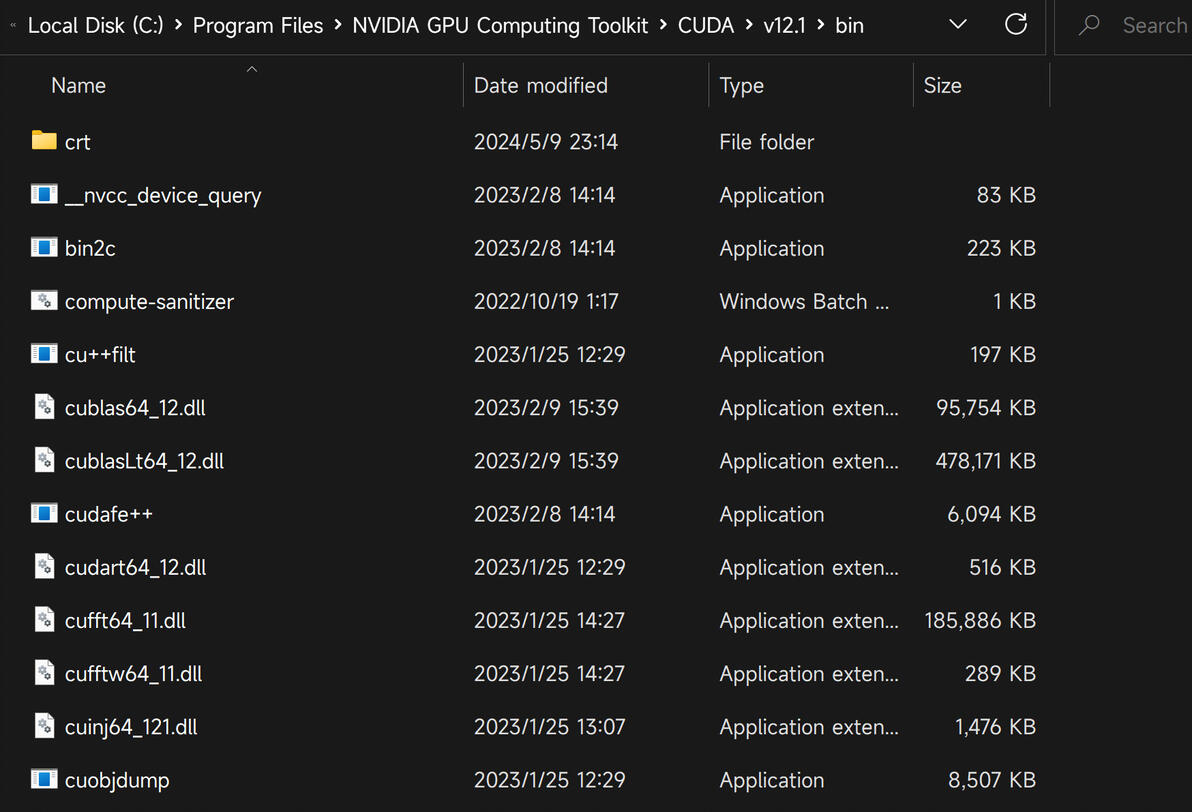Select the cuobjdump application icon
Screen dimensions: 1192x812
click(x=44, y=779)
